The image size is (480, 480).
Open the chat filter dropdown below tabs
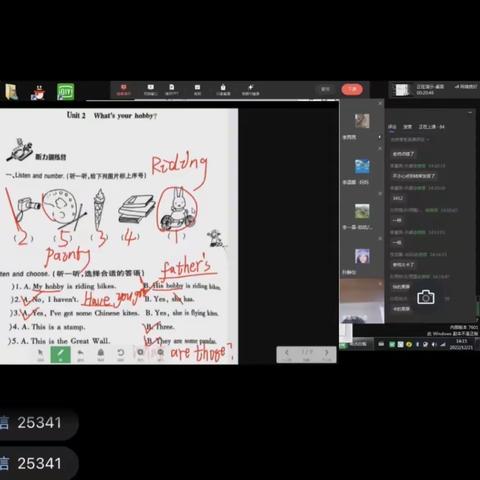pos(410,139)
